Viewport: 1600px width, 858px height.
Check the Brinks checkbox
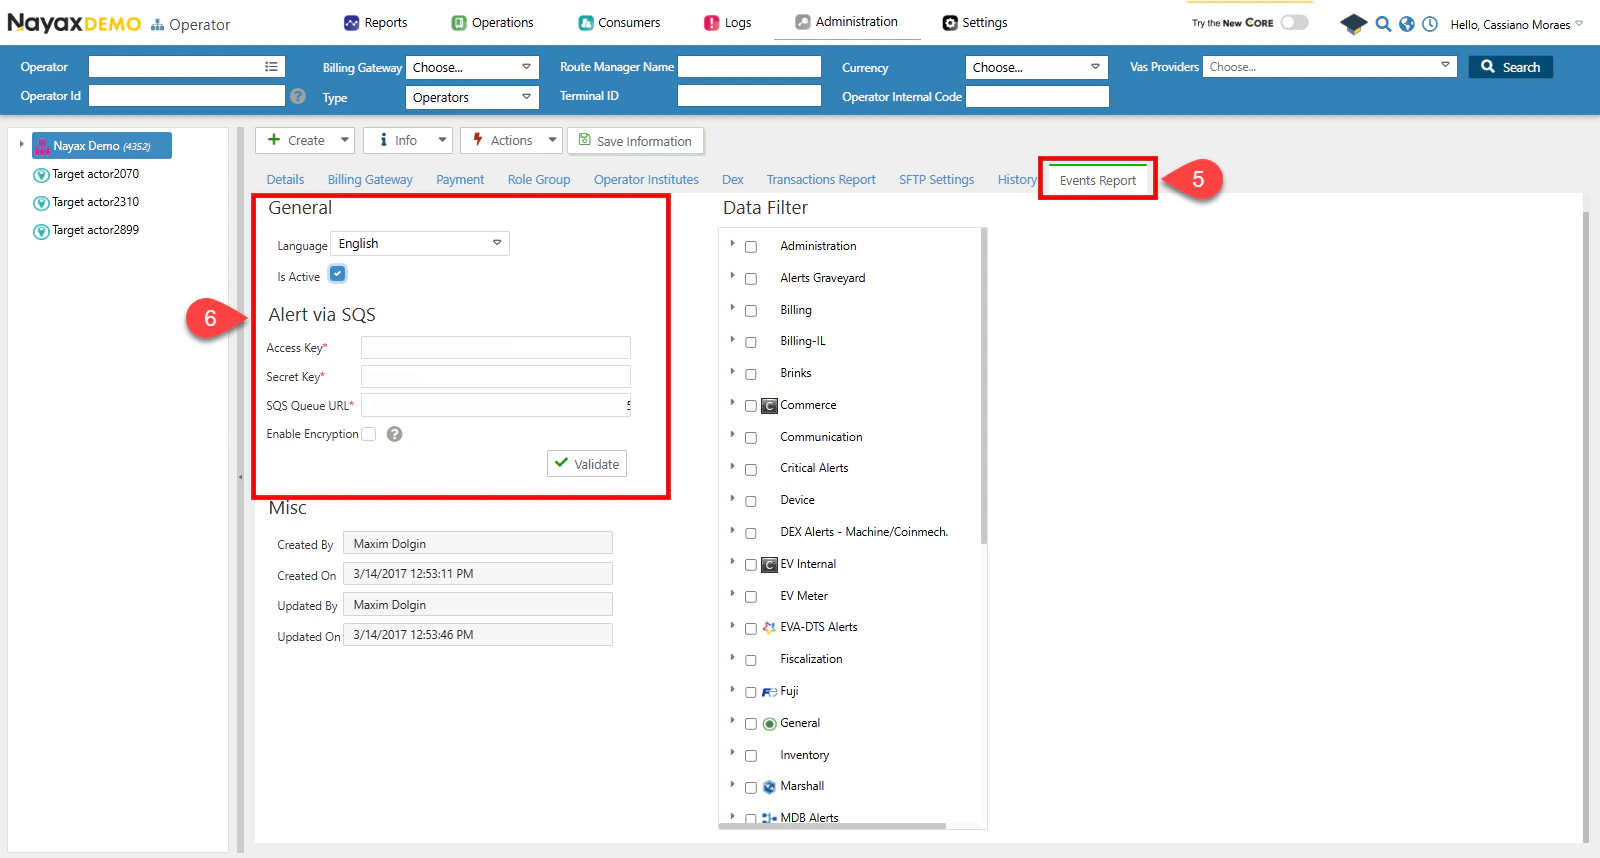coord(751,374)
